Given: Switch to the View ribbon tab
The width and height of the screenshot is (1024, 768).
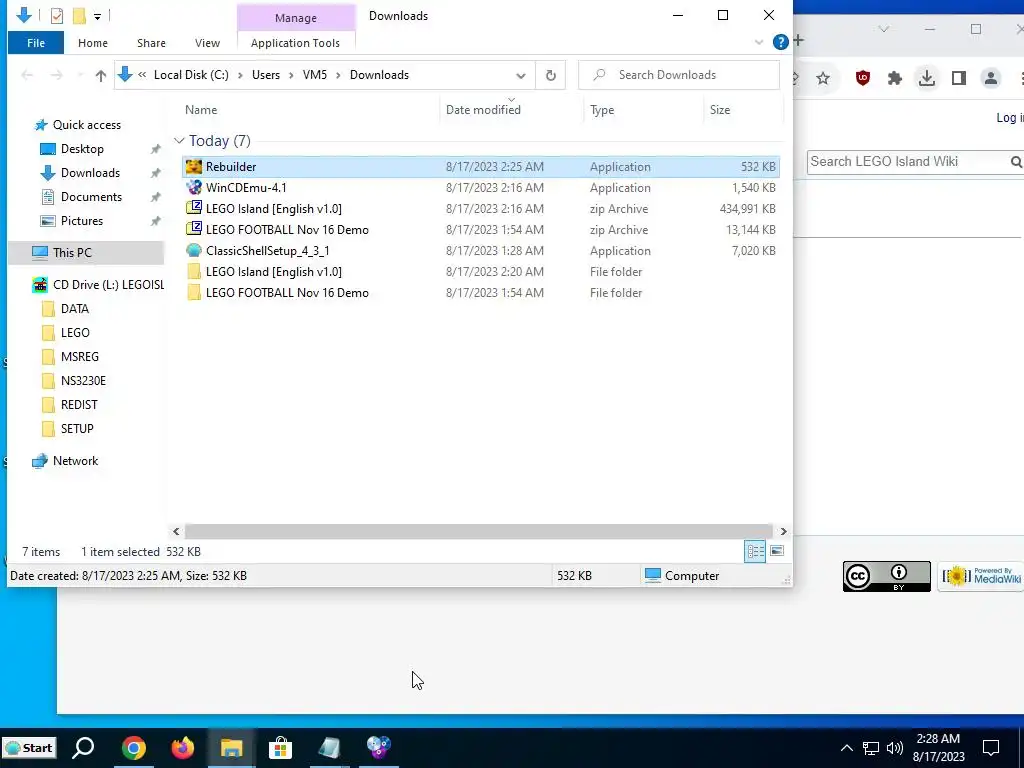Looking at the screenshot, I should tap(207, 43).
